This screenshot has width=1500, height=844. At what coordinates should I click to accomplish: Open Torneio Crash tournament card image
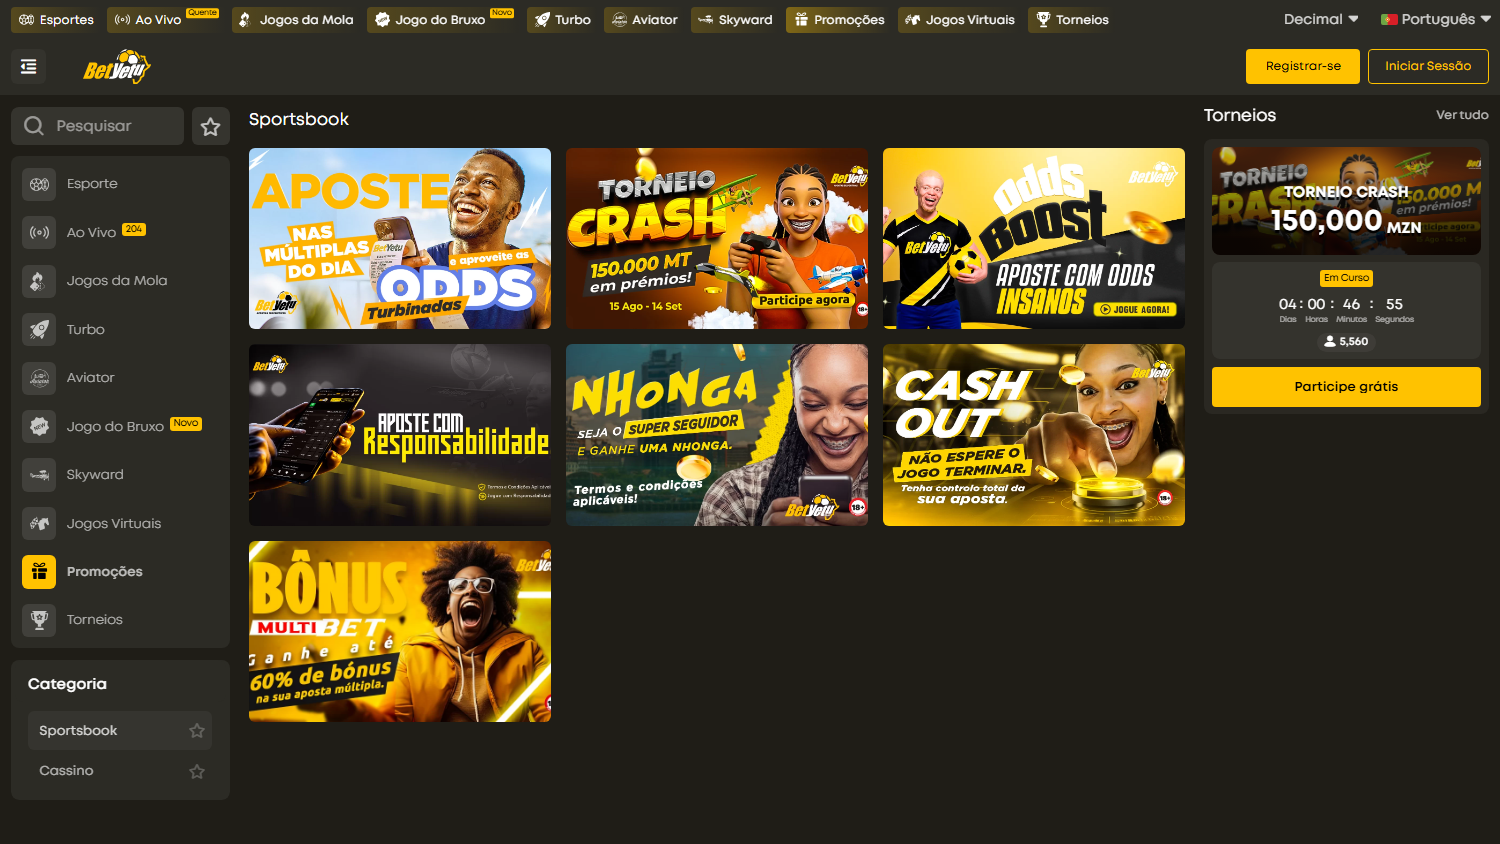tap(1346, 200)
